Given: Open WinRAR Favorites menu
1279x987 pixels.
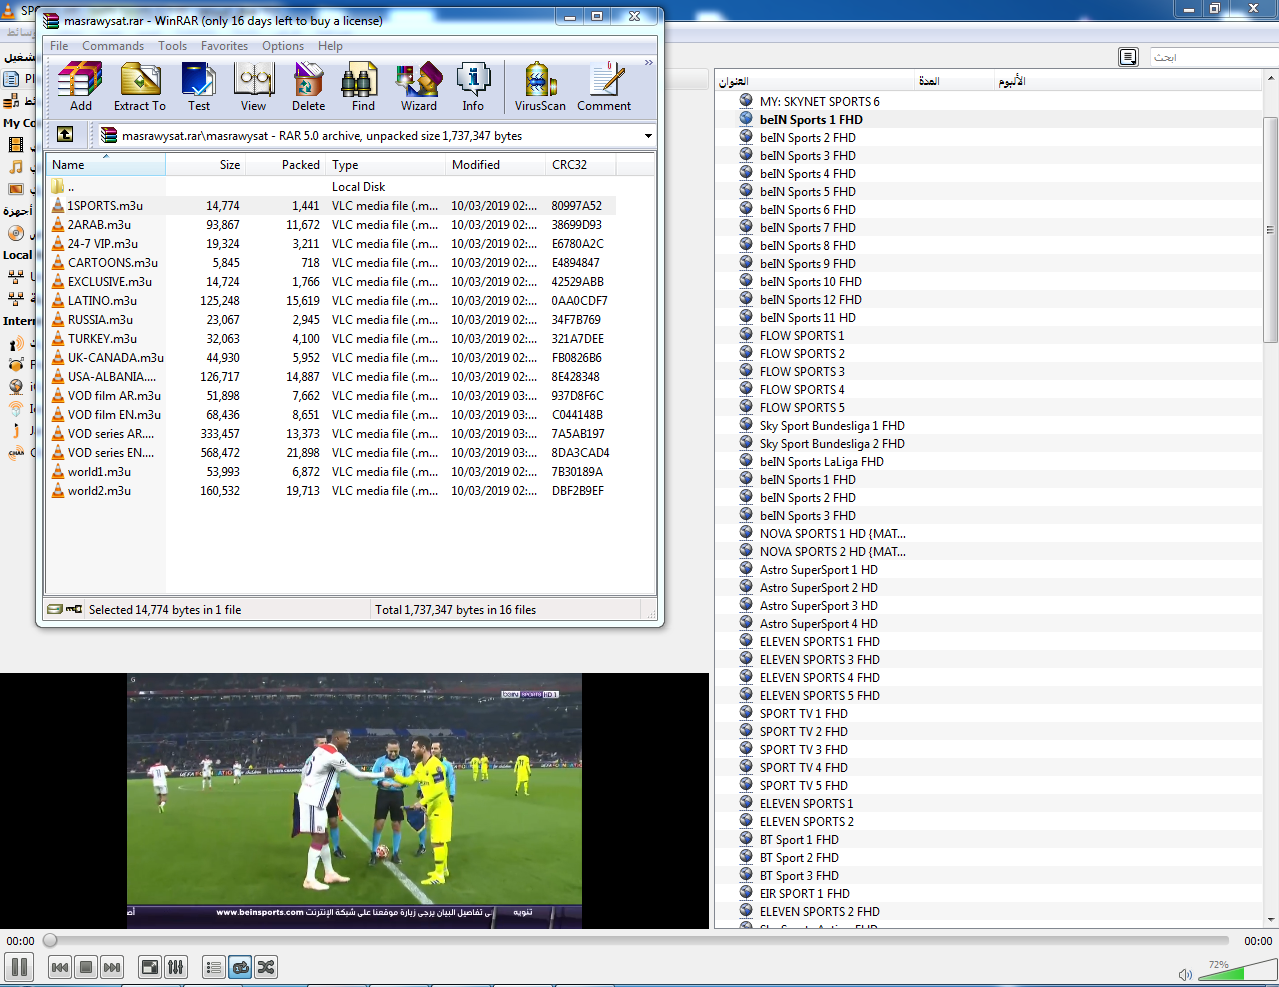Looking at the screenshot, I should tap(224, 46).
